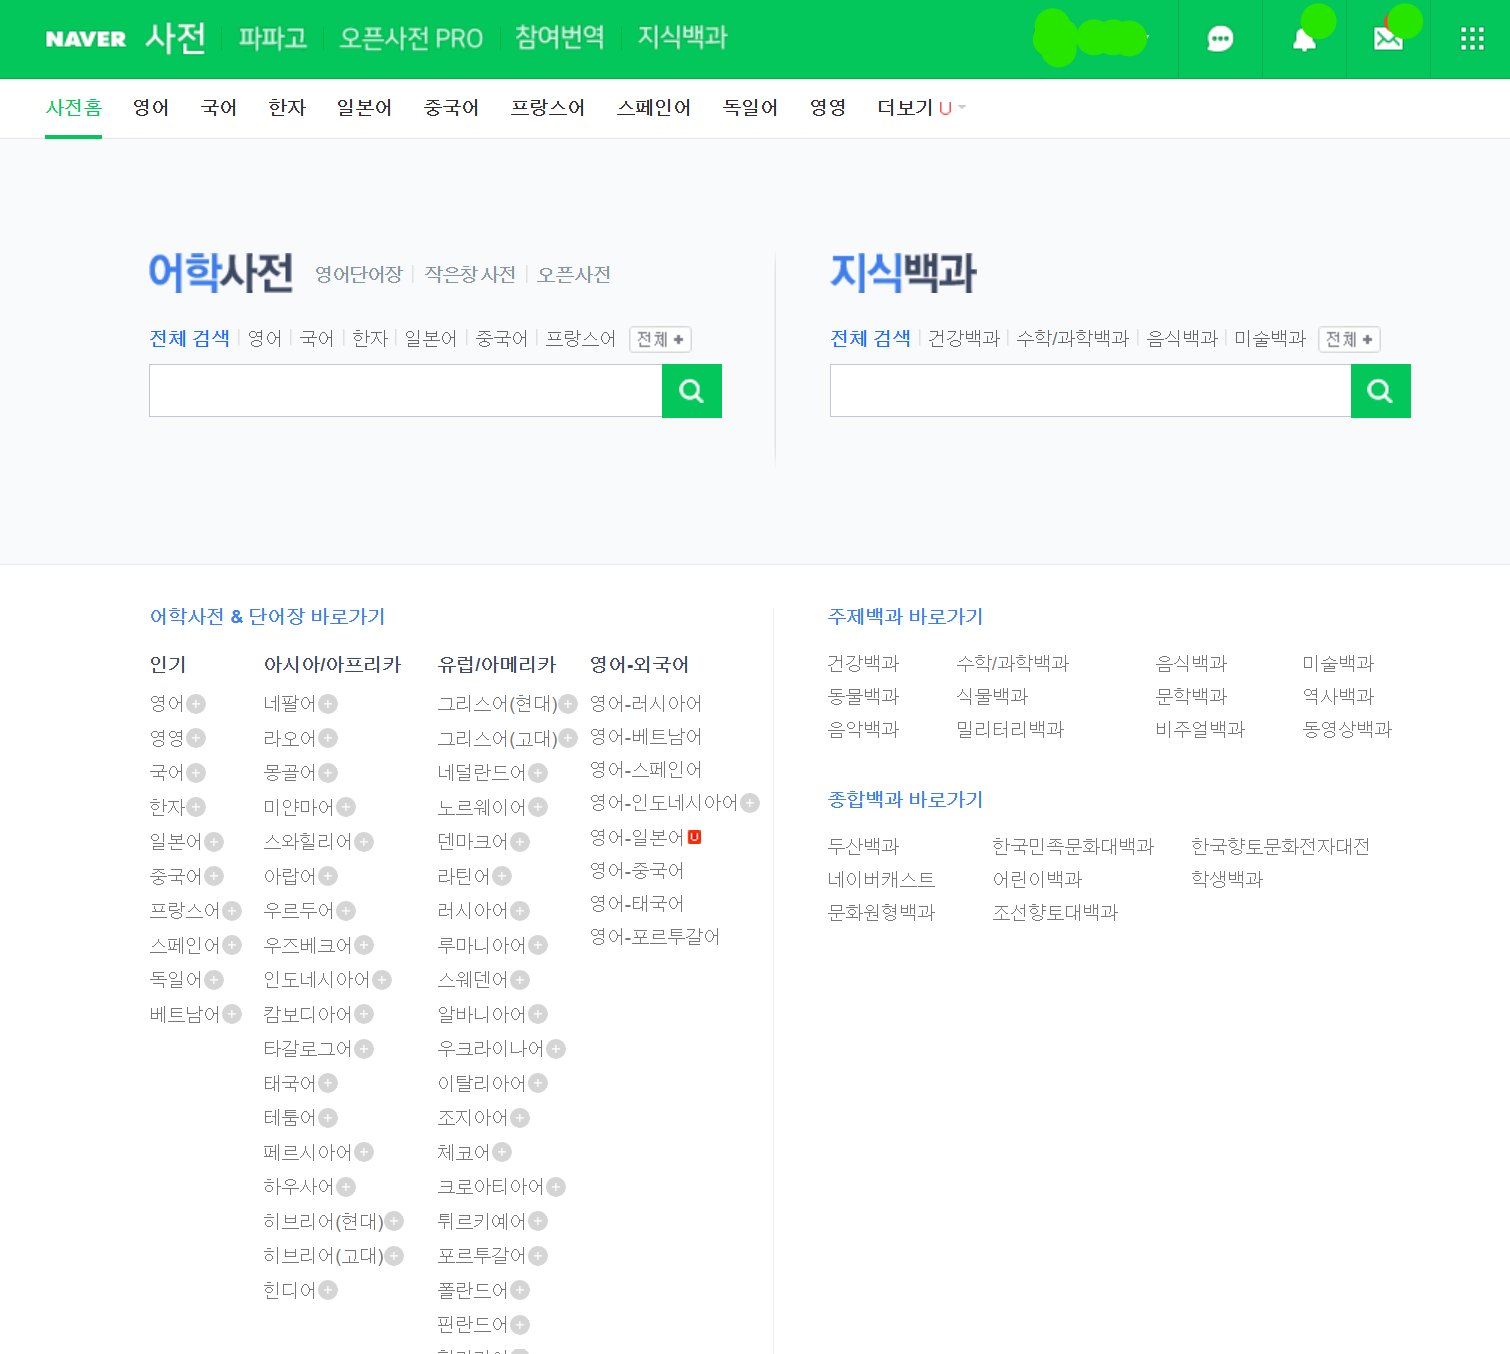Expand the 전체 + button under 어학사전 search
The height and width of the screenshot is (1354, 1510).
pos(660,339)
